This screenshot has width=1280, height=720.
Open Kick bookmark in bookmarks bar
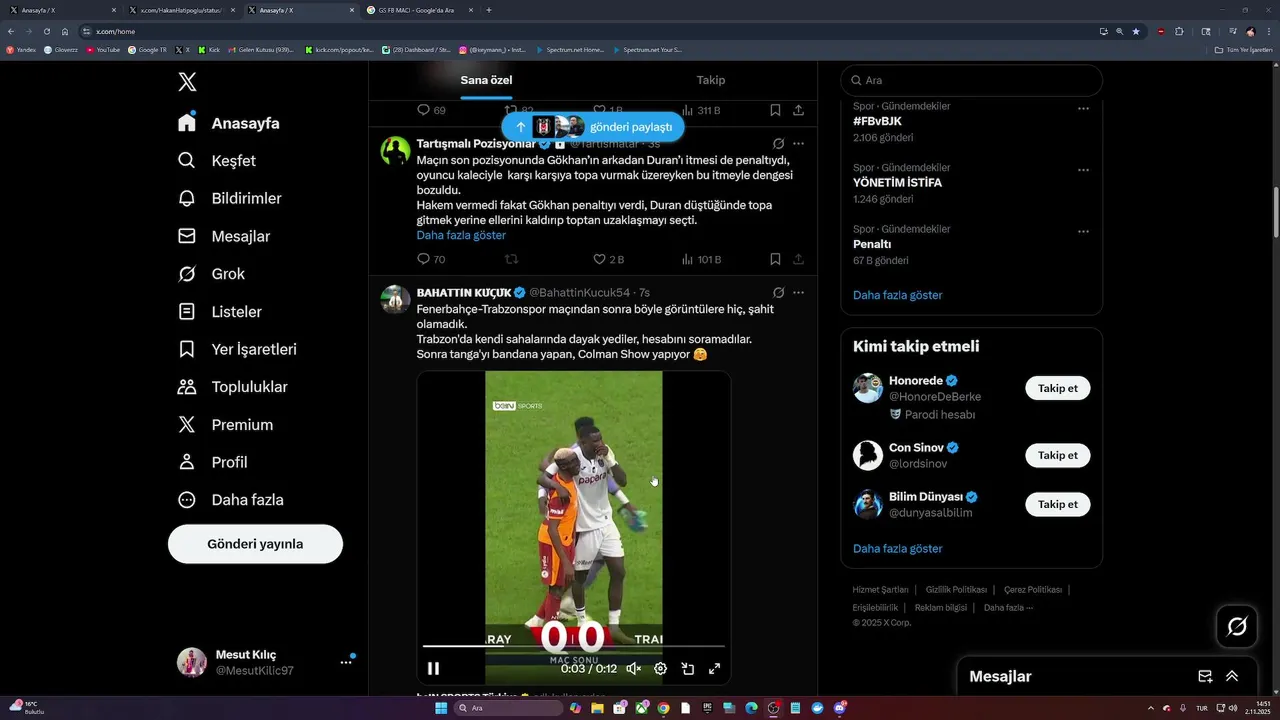coord(210,49)
